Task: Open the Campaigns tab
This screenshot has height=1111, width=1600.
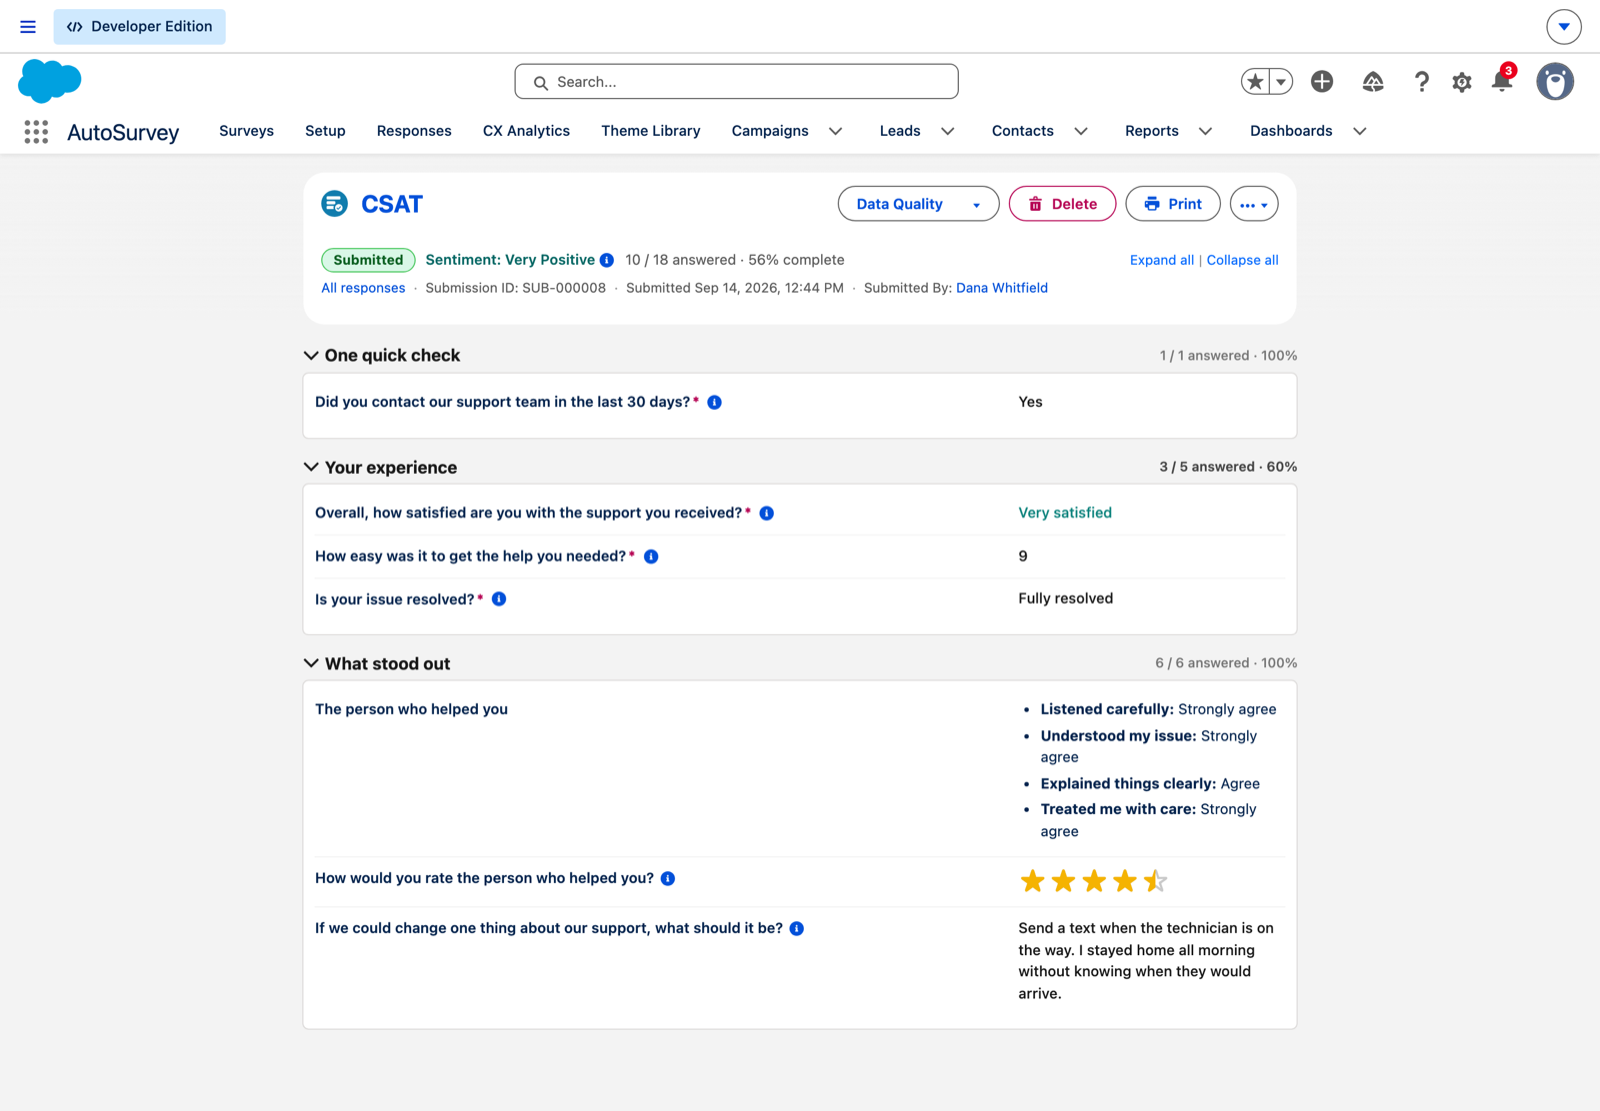Action: [770, 131]
